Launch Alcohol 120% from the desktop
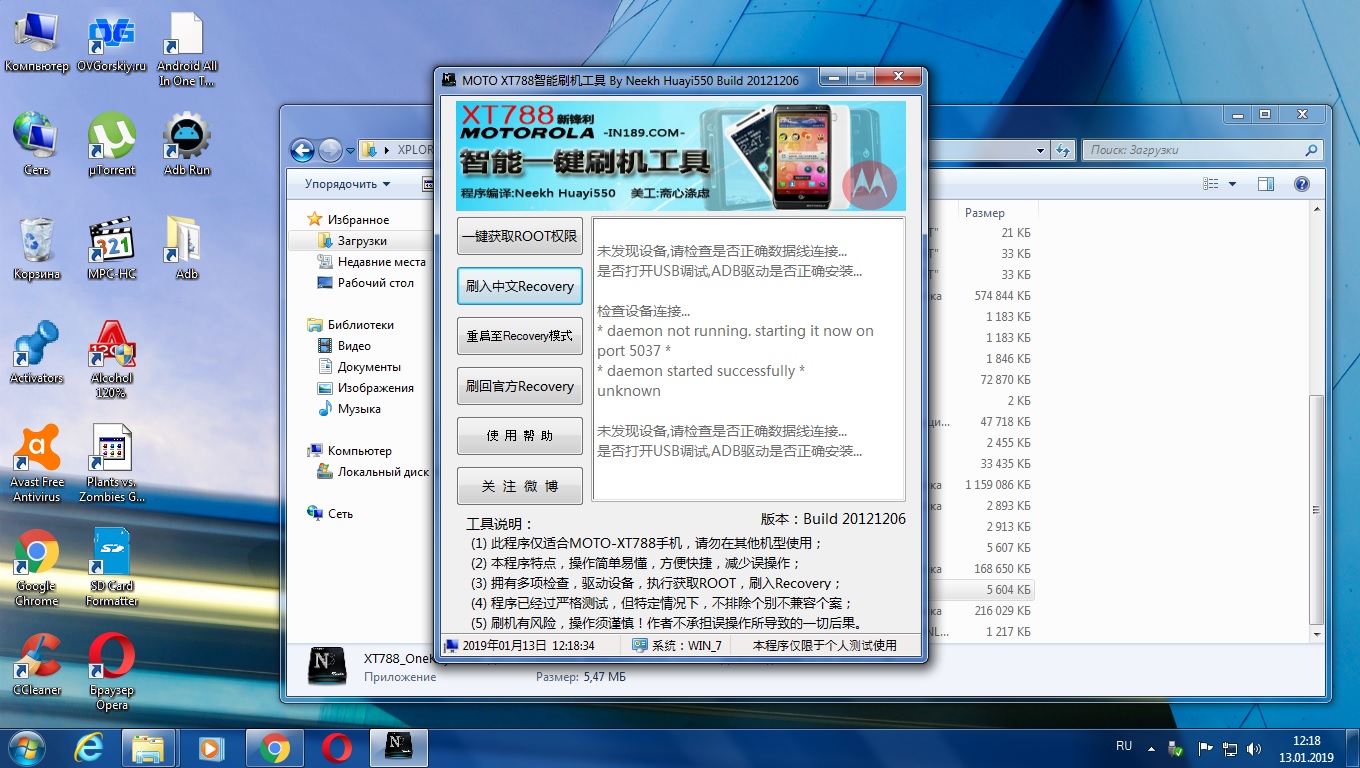 (112, 358)
